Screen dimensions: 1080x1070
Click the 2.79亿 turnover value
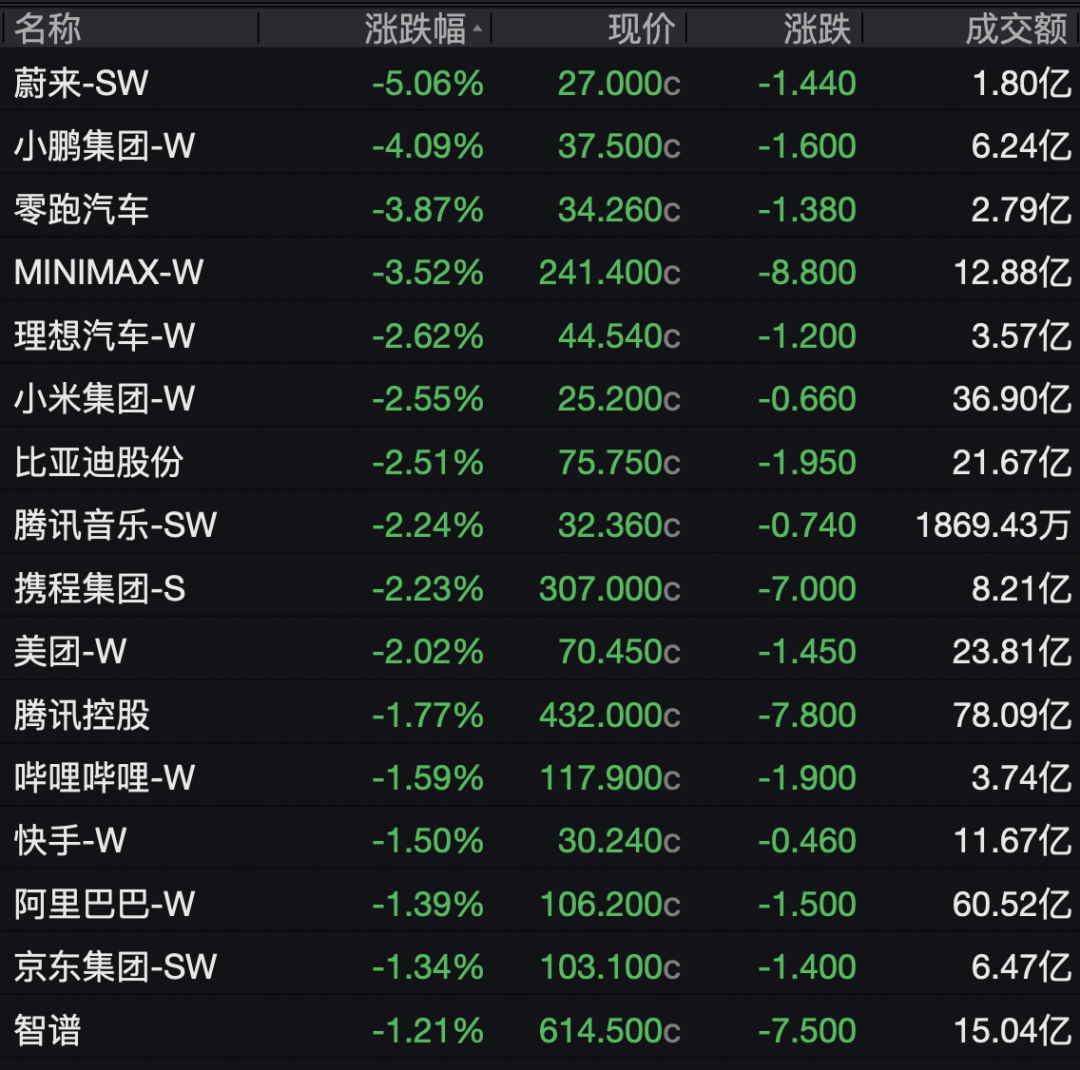click(x=1021, y=210)
